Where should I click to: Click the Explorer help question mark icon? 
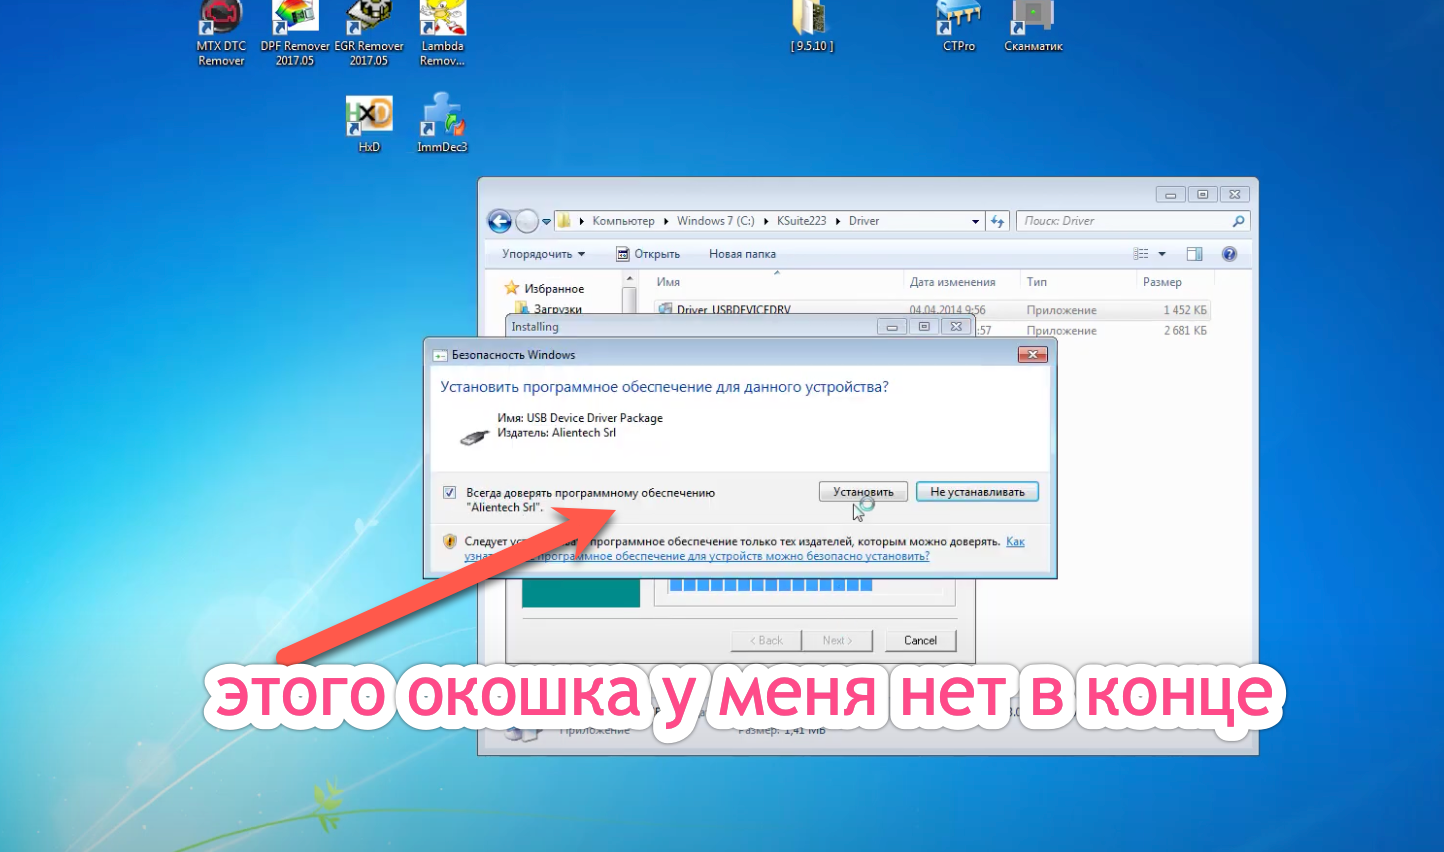1229,254
